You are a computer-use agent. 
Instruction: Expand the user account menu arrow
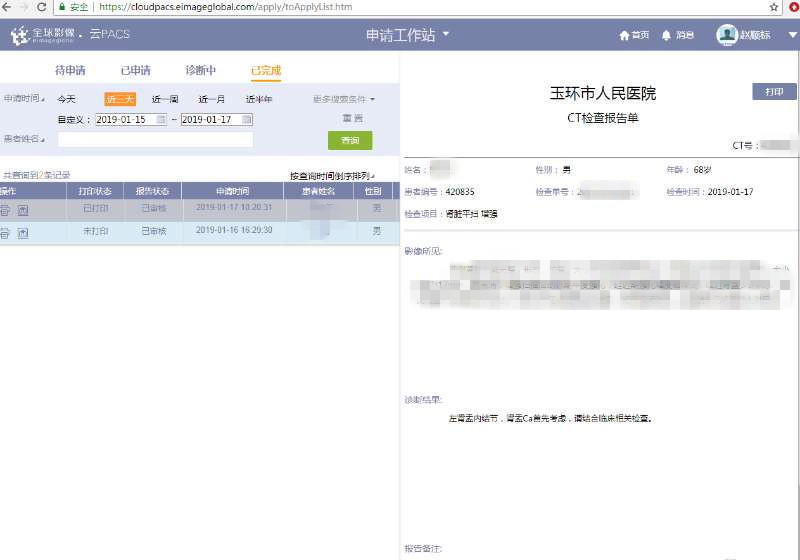click(793, 35)
